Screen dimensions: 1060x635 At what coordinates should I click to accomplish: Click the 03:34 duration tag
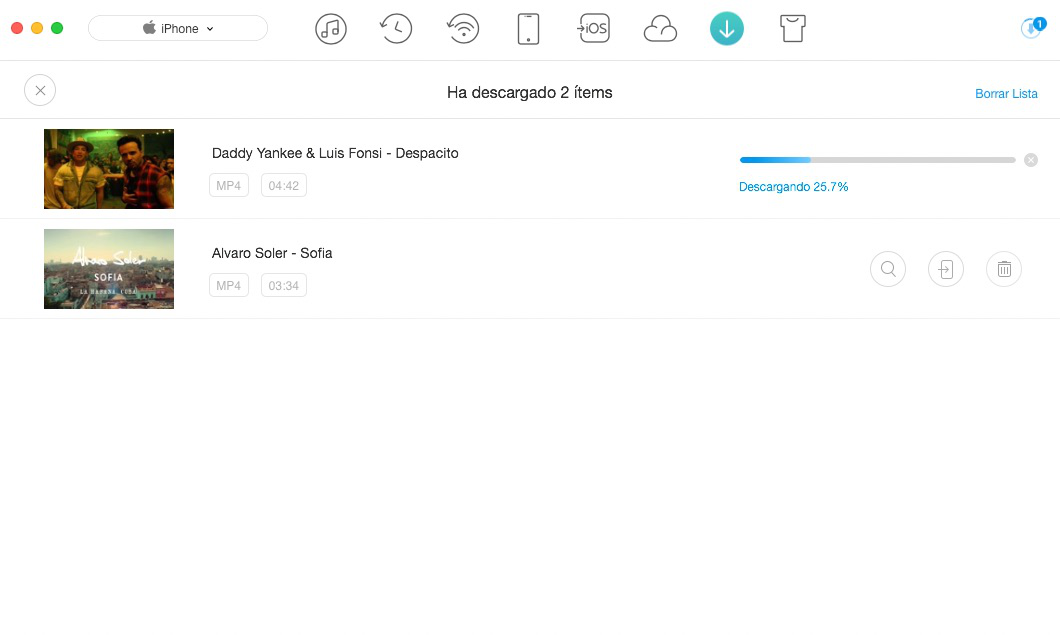283,285
